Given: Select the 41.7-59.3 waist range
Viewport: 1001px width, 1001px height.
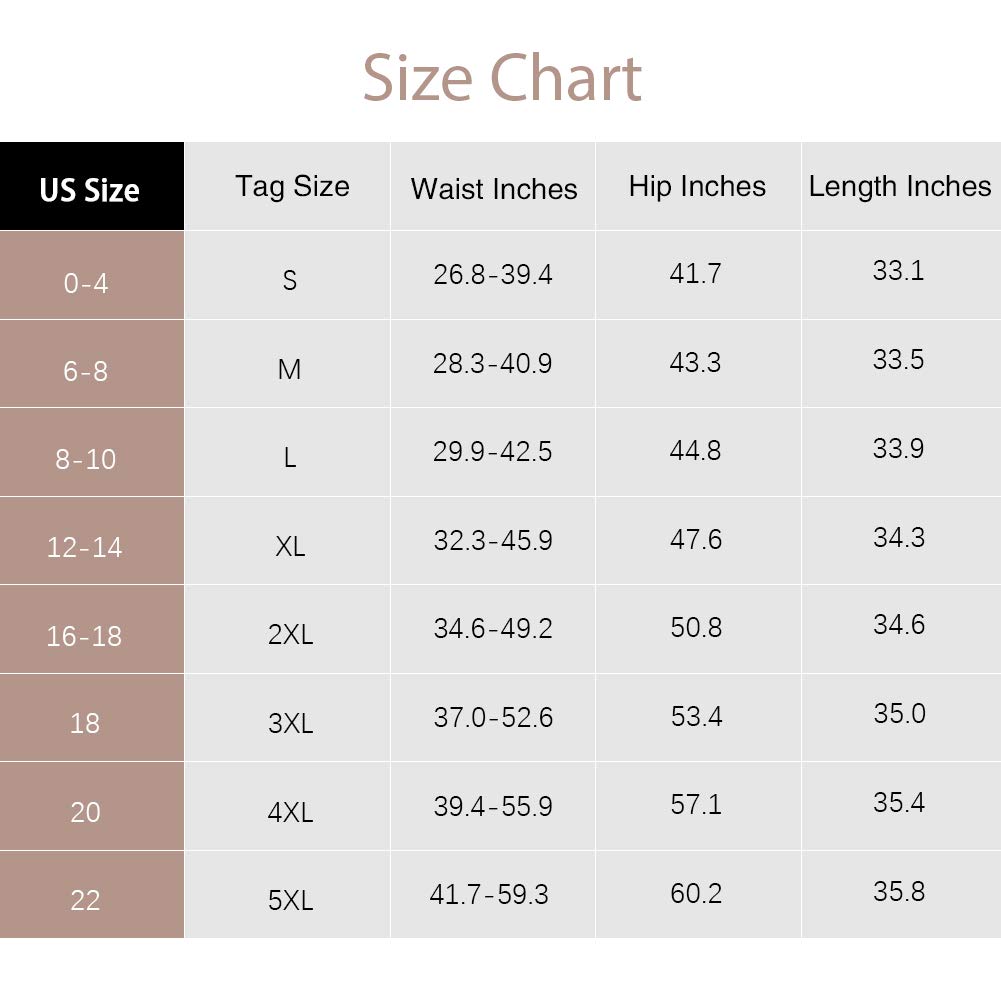Looking at the screenshot, I should (489, 894).
